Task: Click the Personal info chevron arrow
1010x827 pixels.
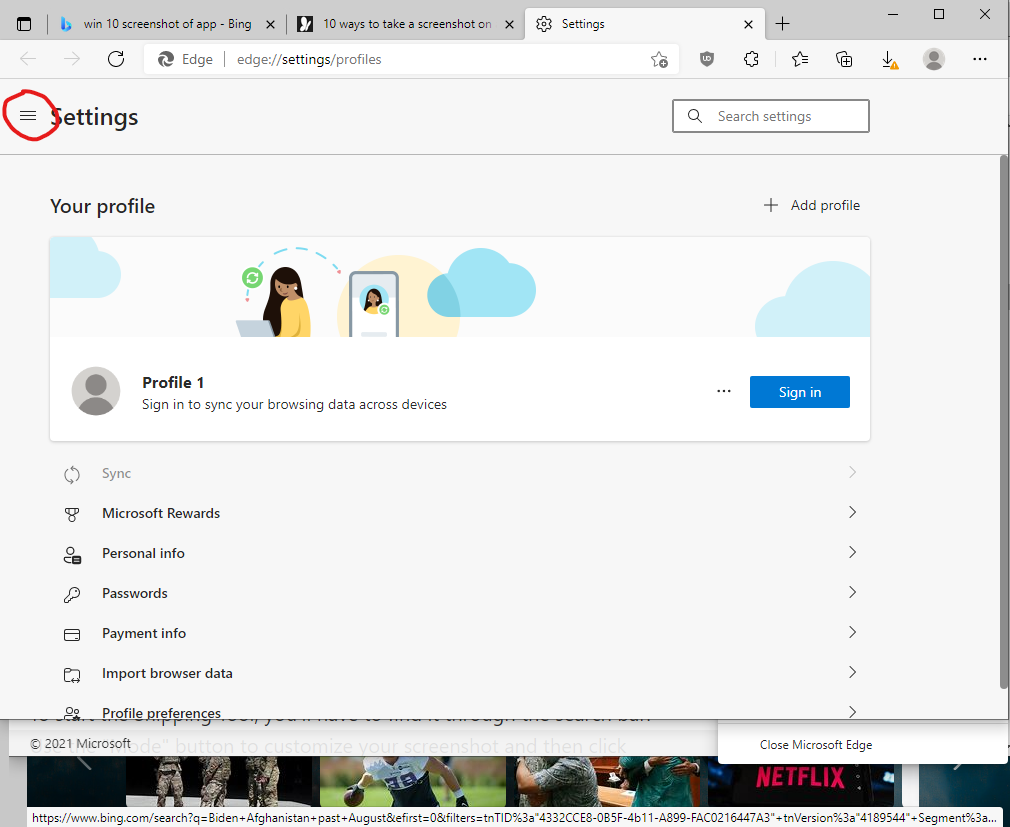Action: pos(852,552)
